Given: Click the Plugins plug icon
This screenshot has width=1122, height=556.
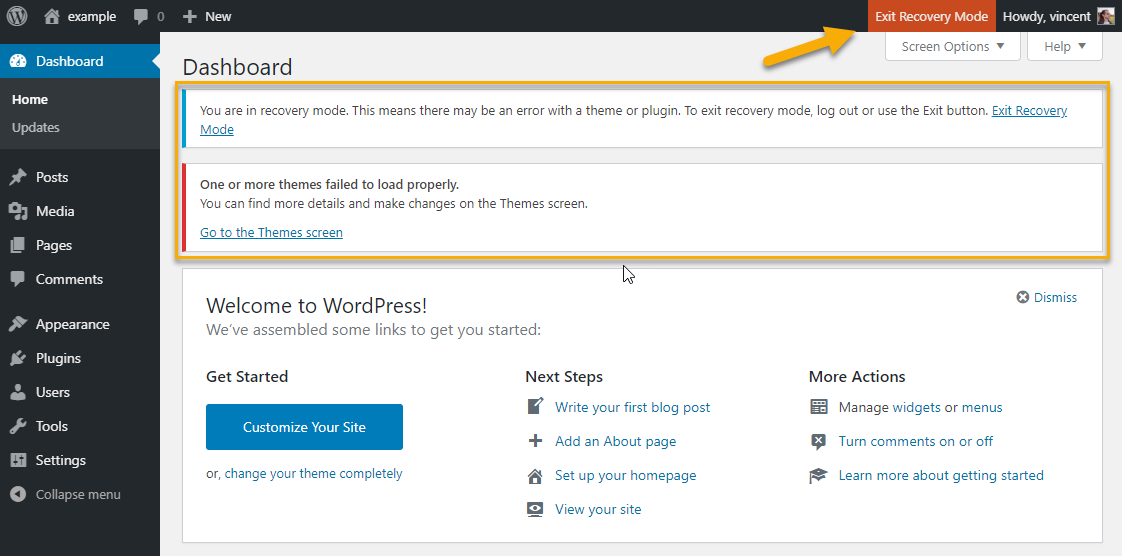Looking at the screenshot, I should 18,359.
